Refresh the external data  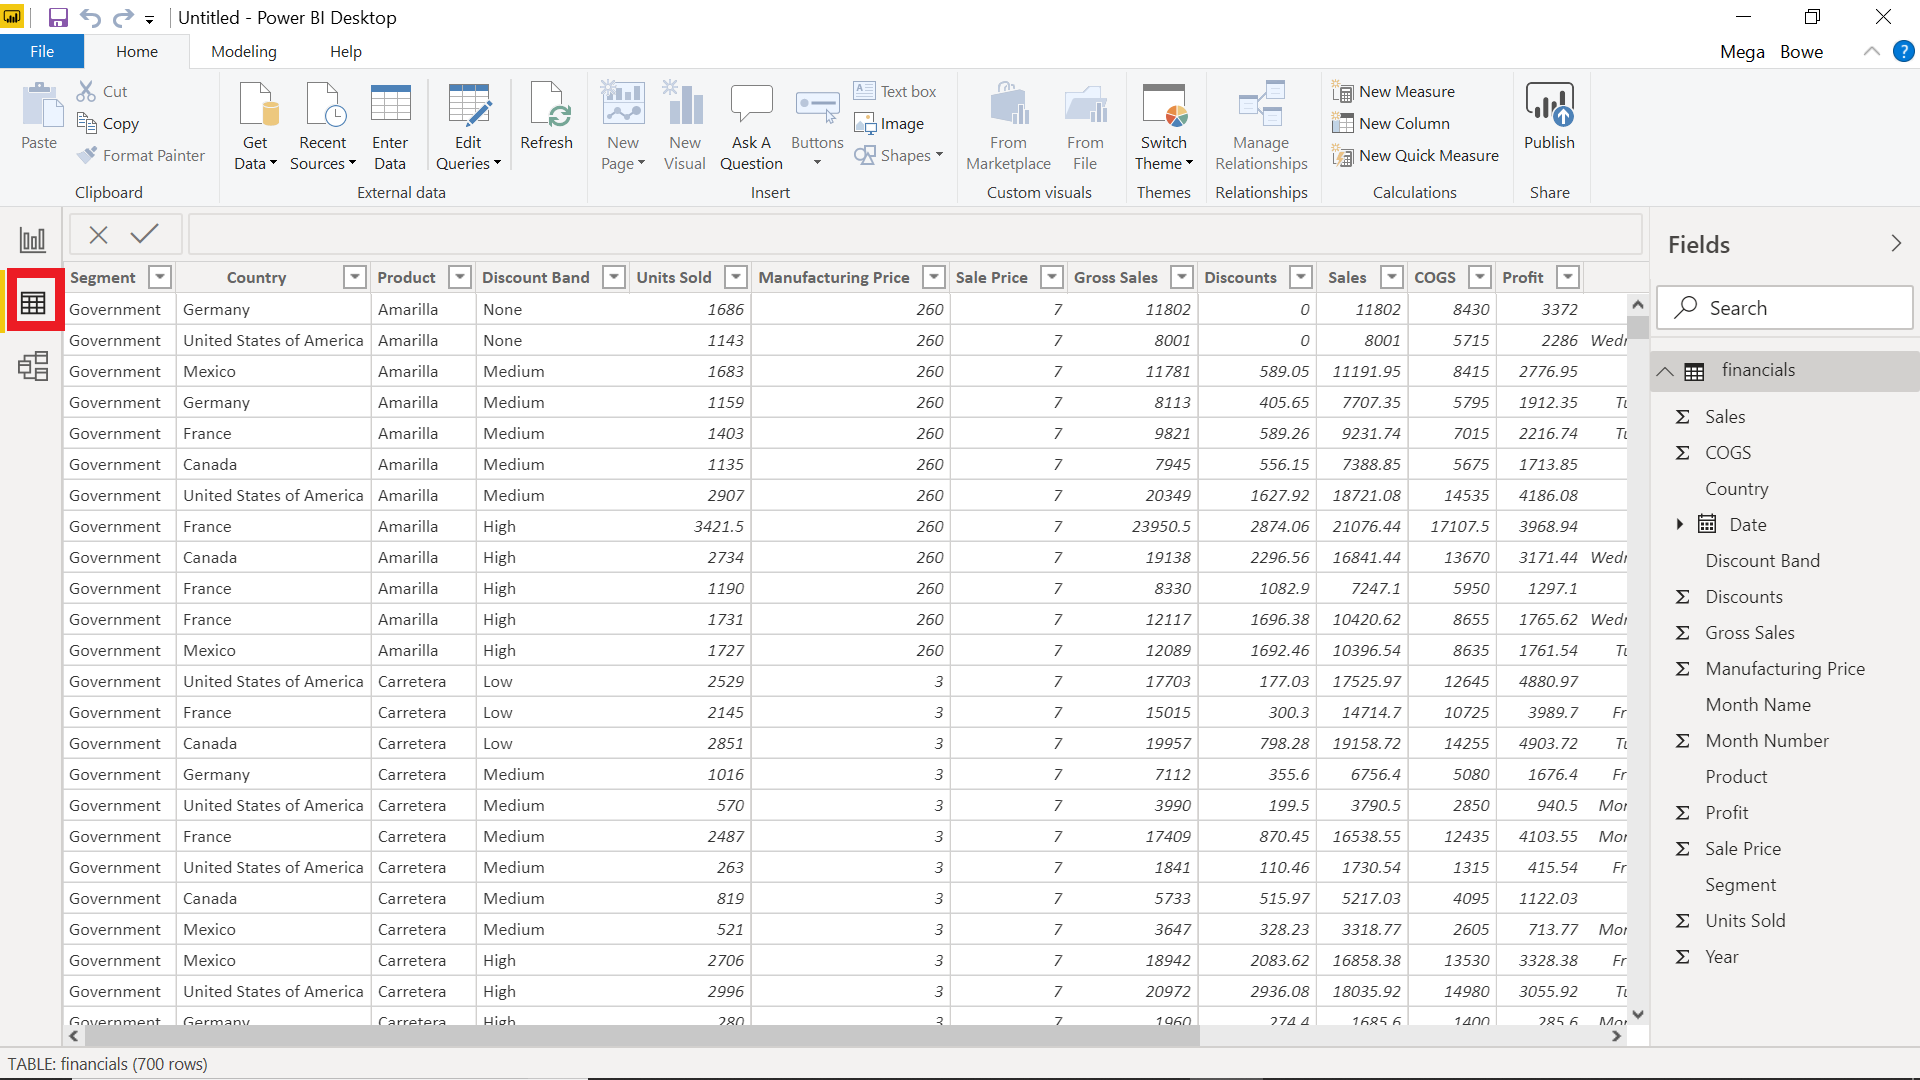pos(546,116)
